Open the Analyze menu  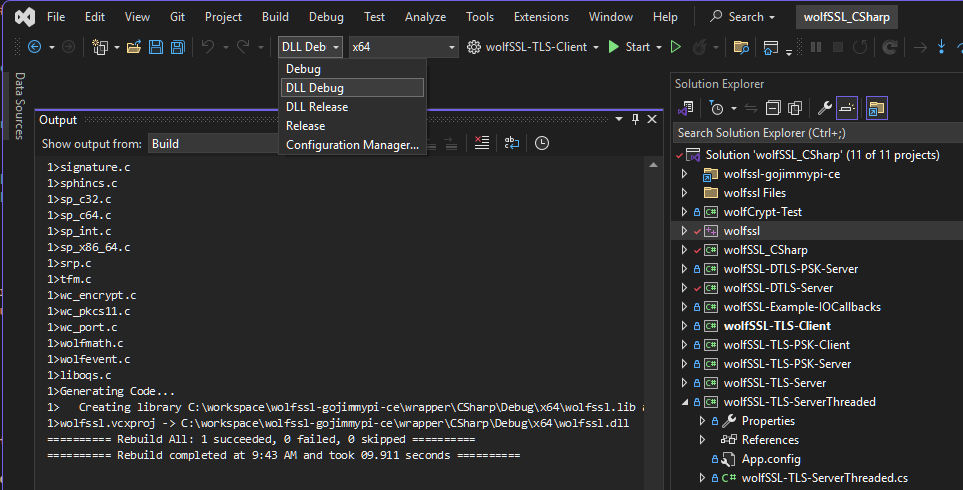click(x=425, y=17)
